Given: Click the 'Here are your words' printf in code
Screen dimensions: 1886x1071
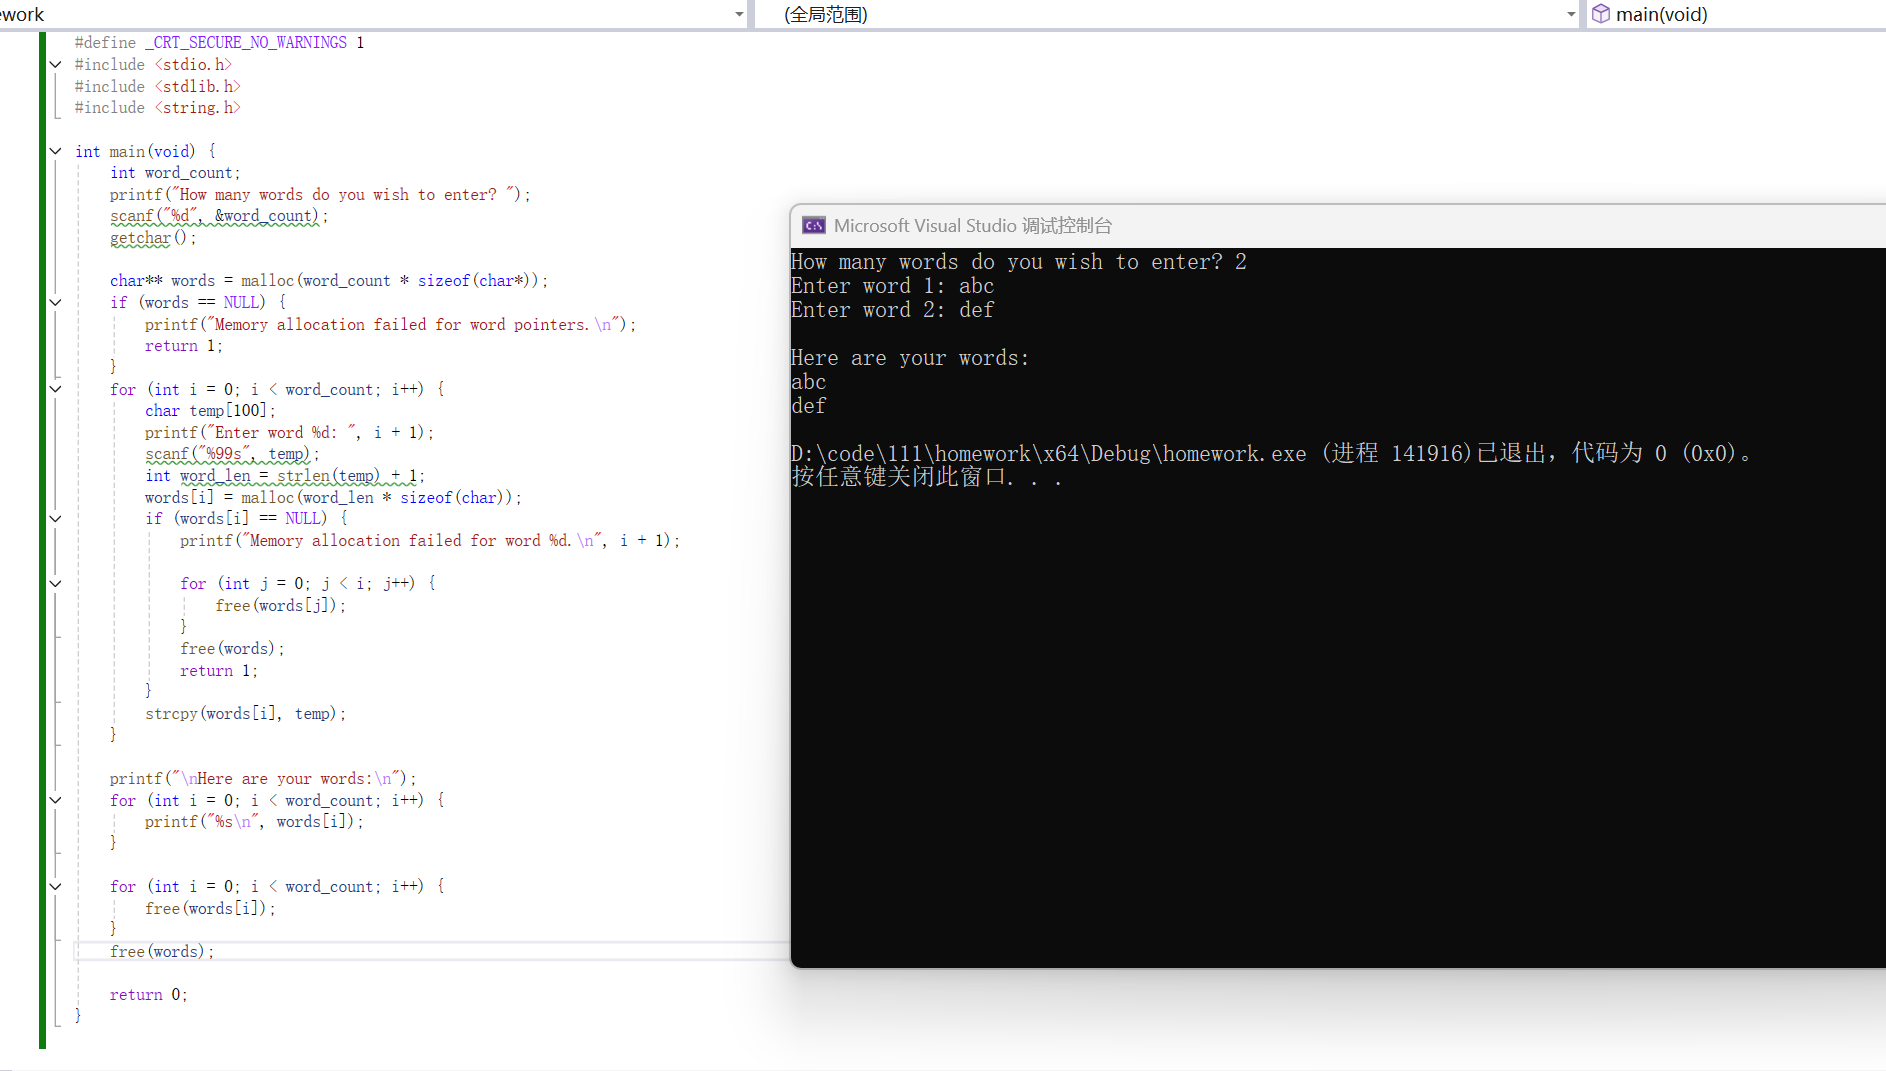Looking at the screenshot, I should (263, 779).
